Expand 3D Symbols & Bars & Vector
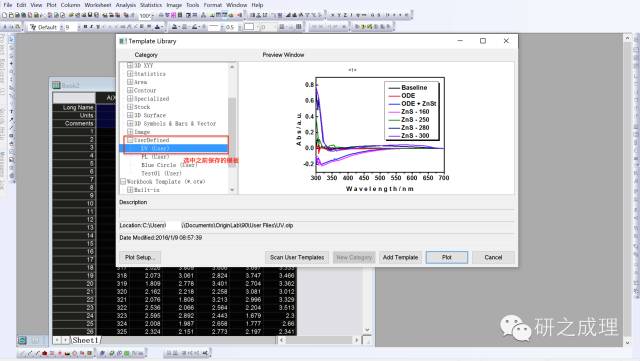The height and width of the screenshot is (361, 640). 130,123
